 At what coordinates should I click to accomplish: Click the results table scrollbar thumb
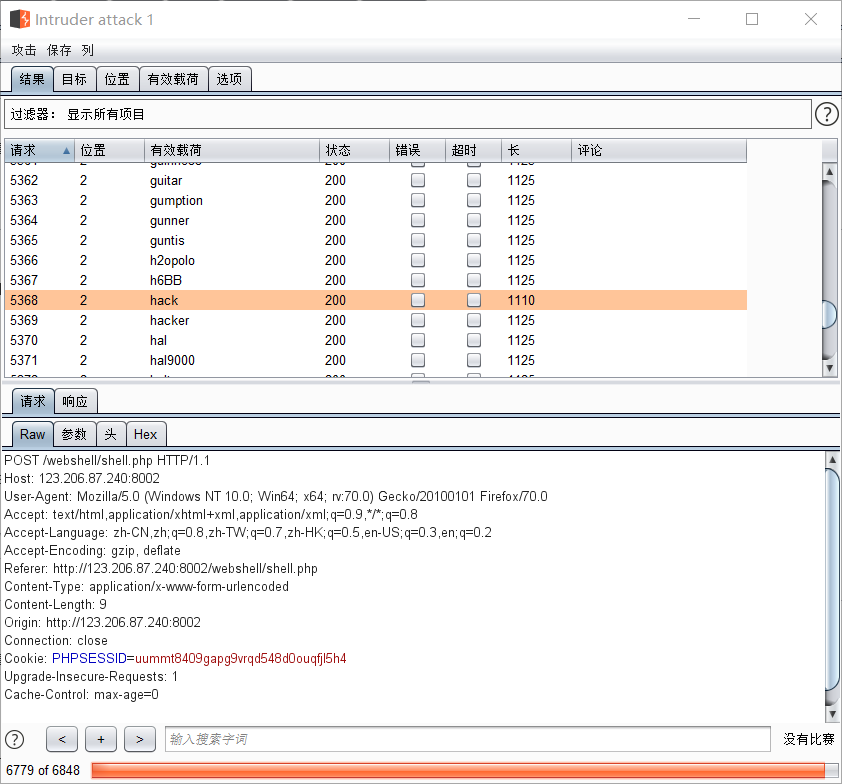coord(830,314)
